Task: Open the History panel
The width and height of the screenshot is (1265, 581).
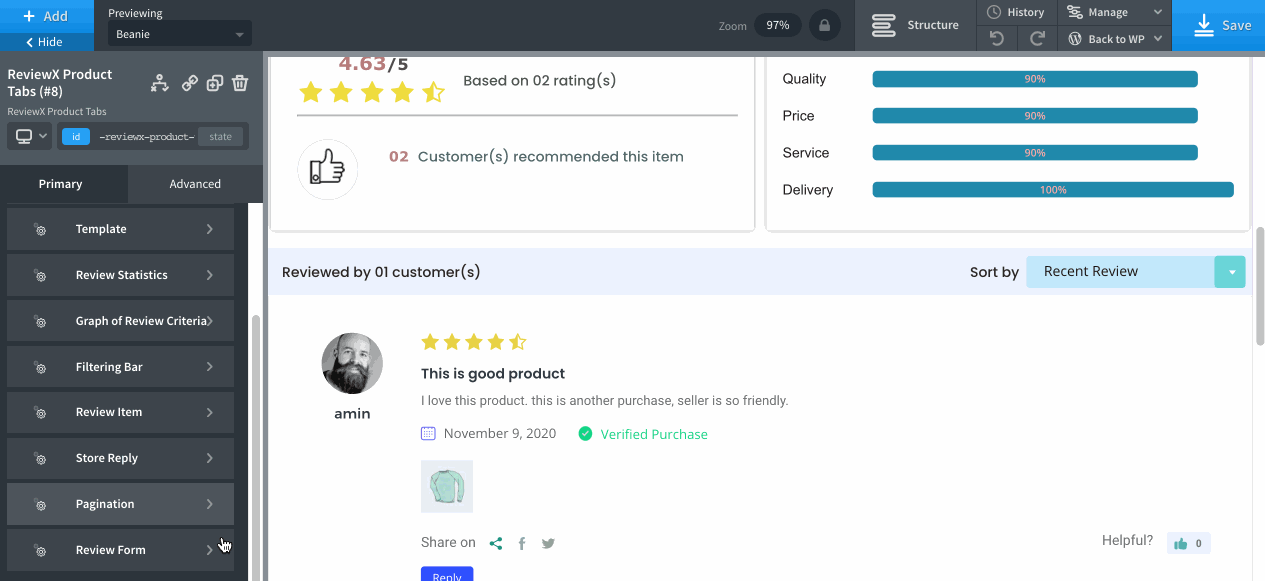Action: click(1016, 12)
